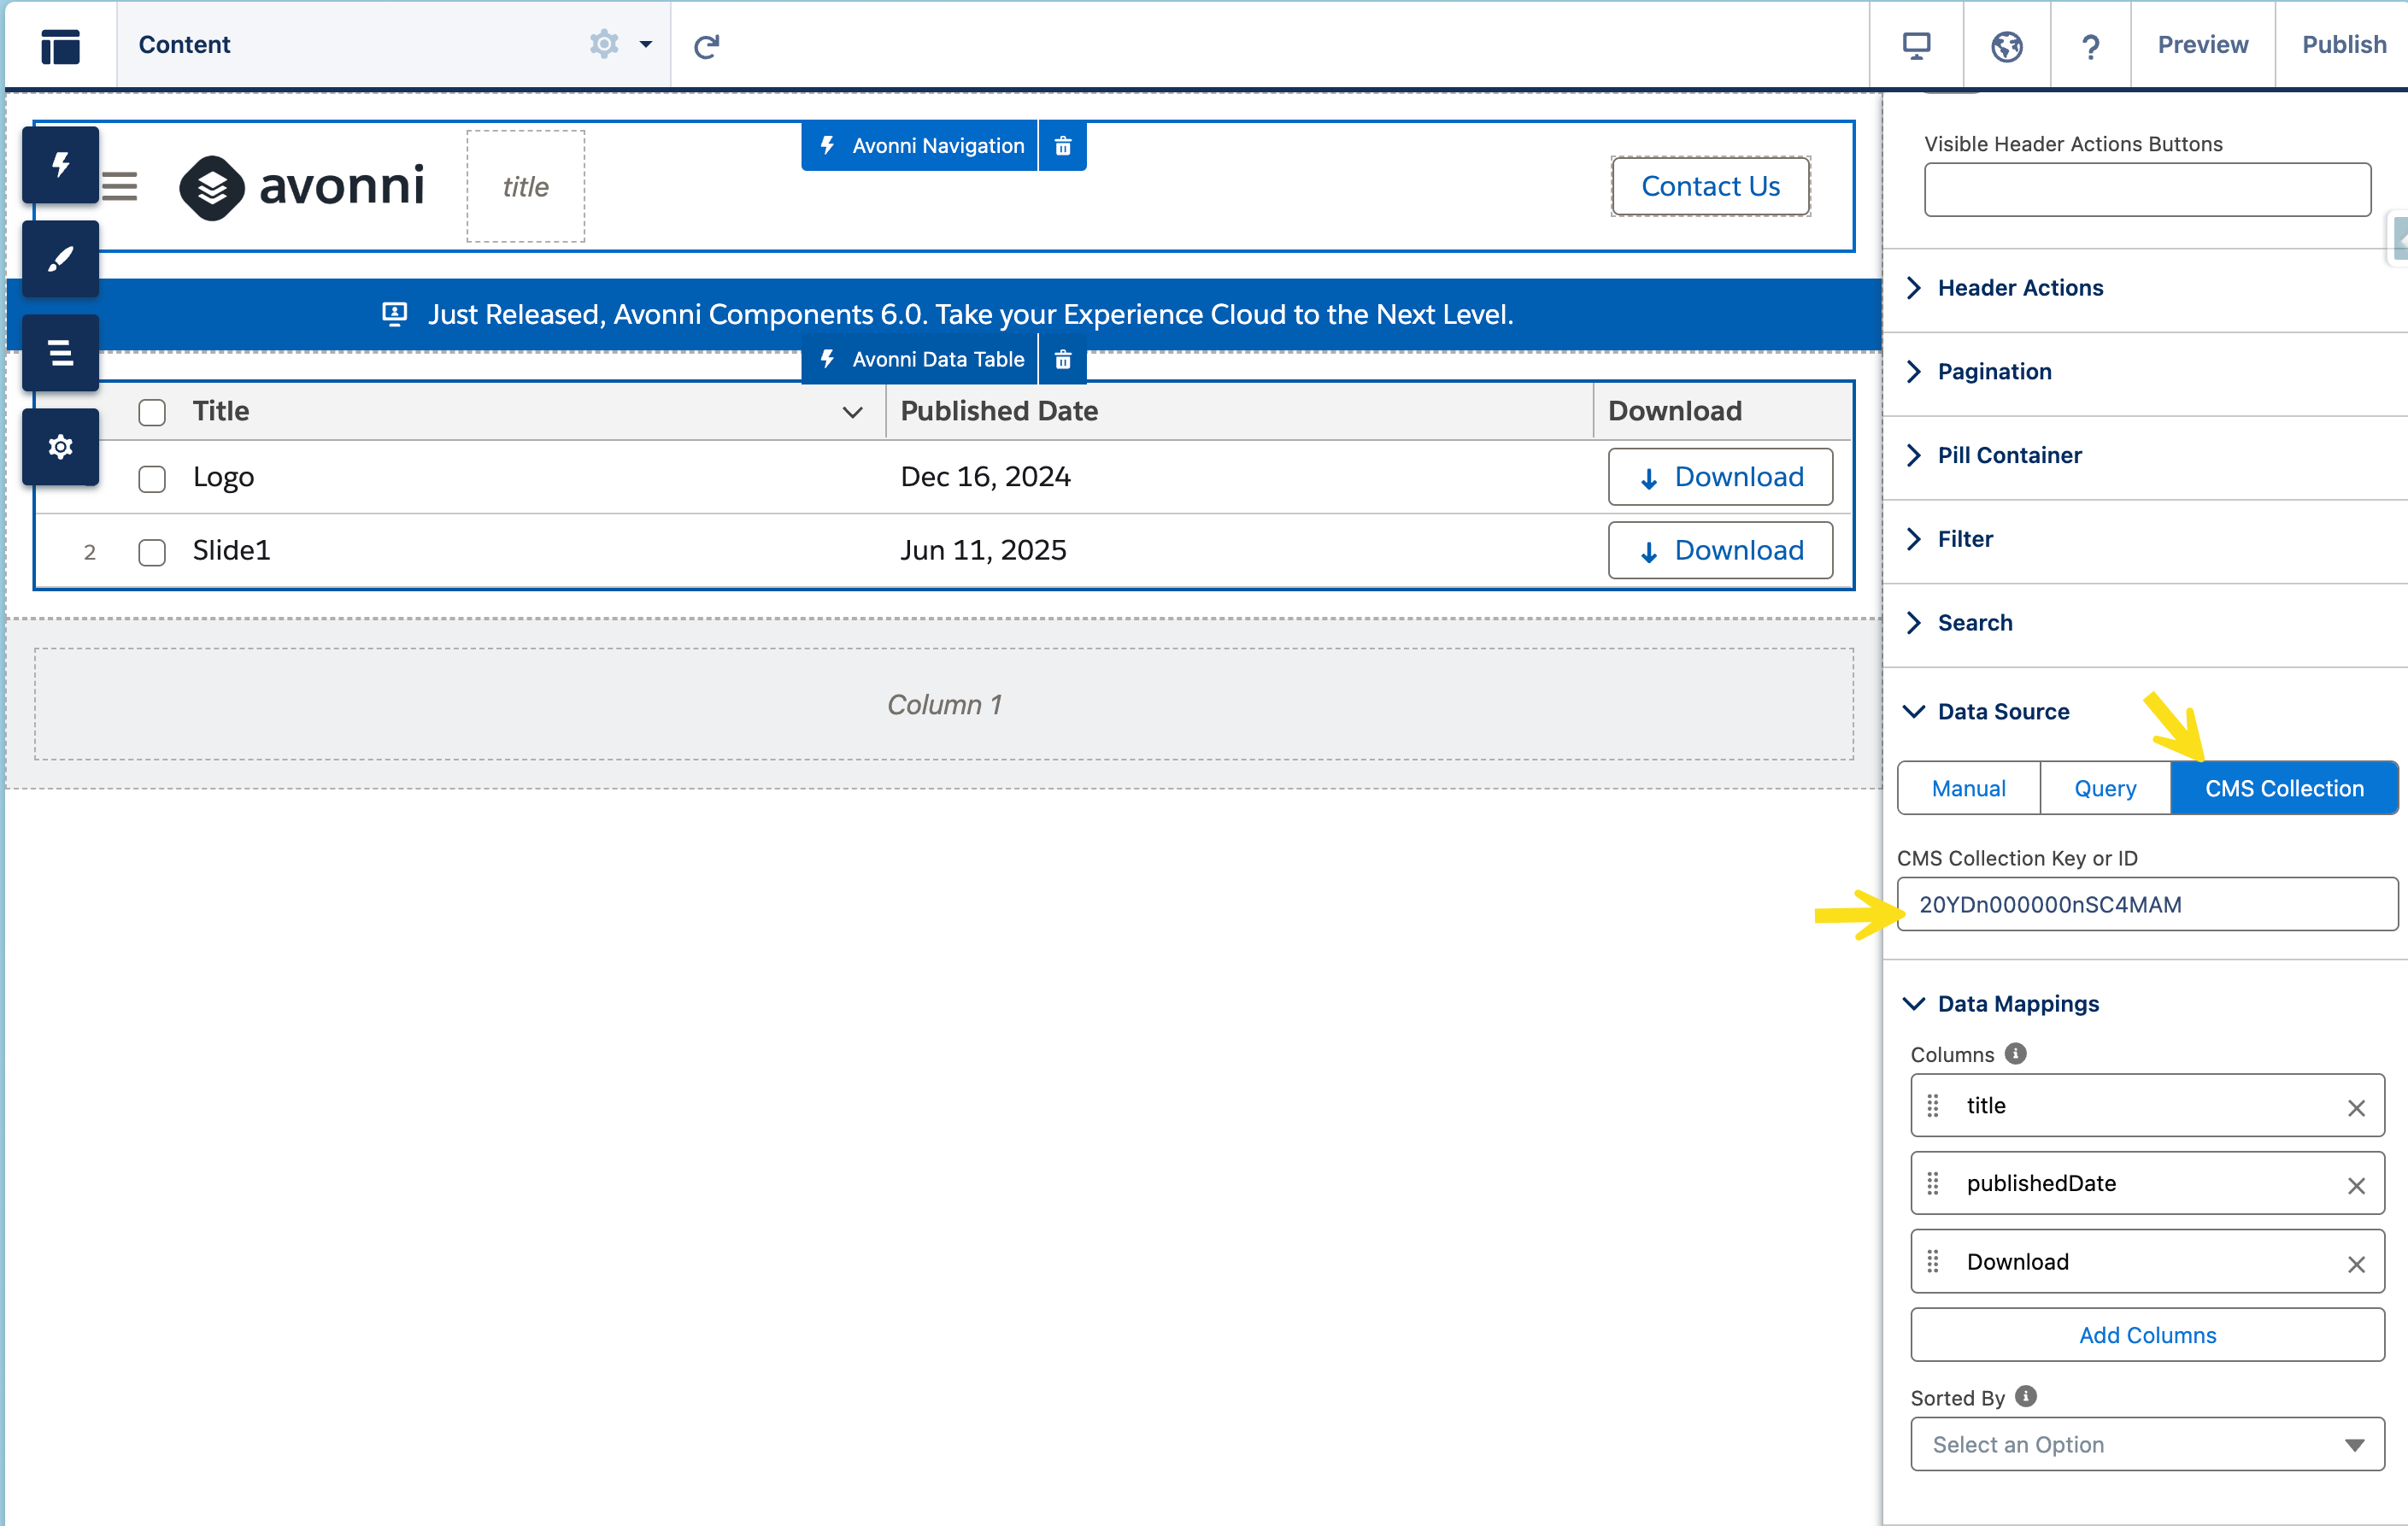Image resolution: width=2408 pixels, height=1526 pixels.
Task: Select the Manual data source tab
Action: pos(1968,789)
